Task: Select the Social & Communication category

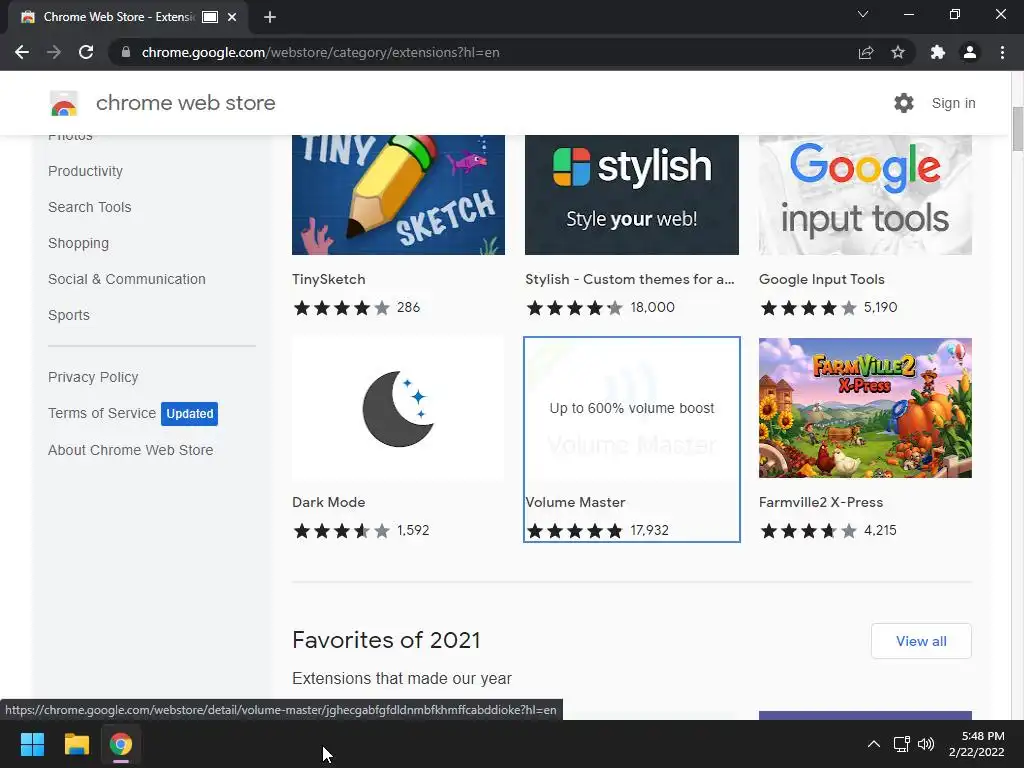Action: pos(127,279)
